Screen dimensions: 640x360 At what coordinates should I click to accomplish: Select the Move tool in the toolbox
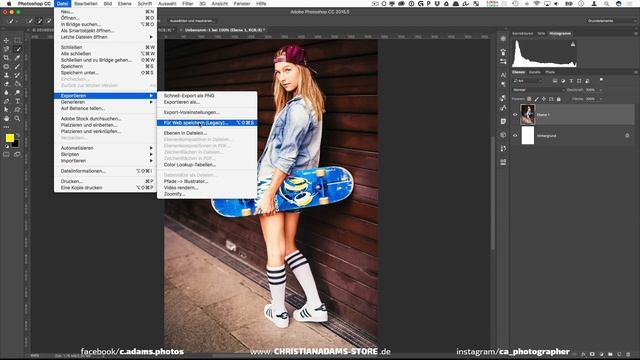pos(6,40)
